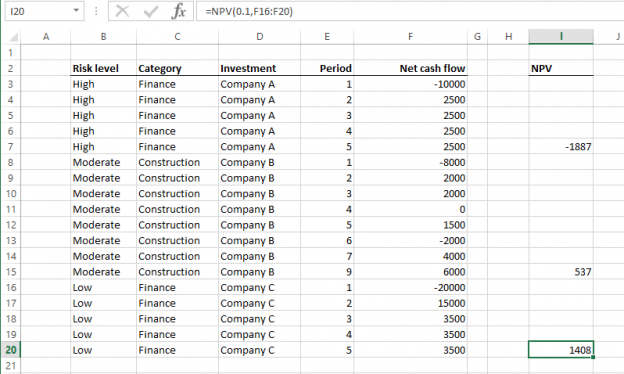Open the Insert Function fx icon
This screenshot has height=374, width=624.
click(179, 11)
